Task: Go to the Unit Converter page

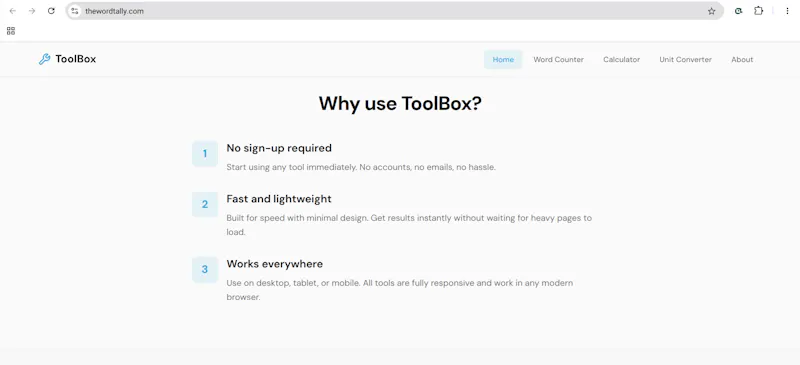Action: [685, 59]
